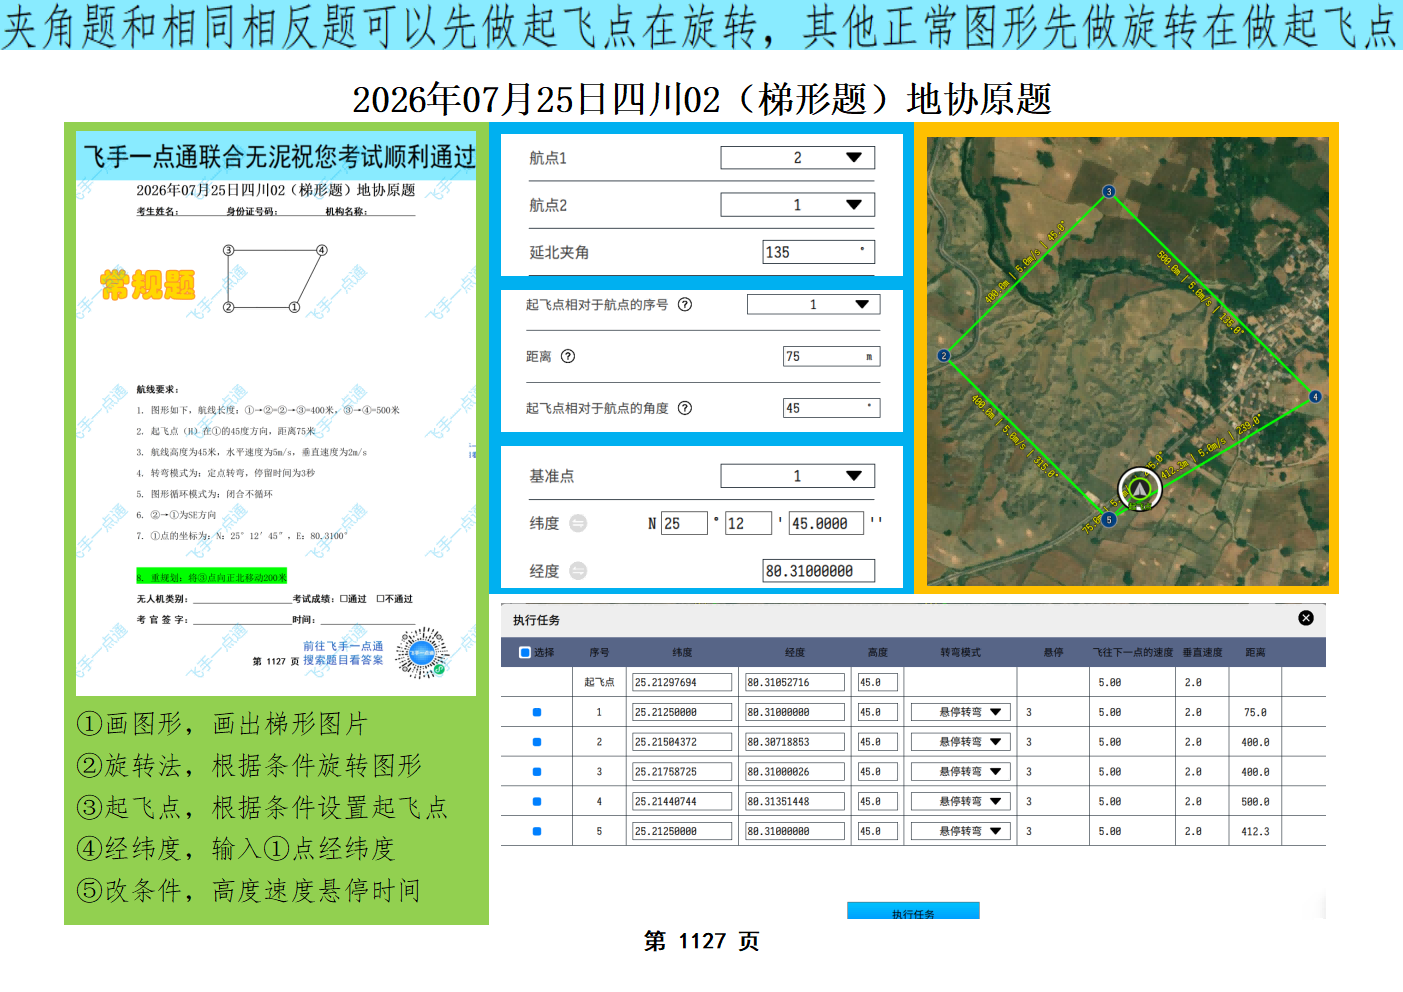Viewport: 1403px width, 992px height.
Task: Open the 起飞点相对于航点的序号 dropdown
Action: [x=813, y=305]
